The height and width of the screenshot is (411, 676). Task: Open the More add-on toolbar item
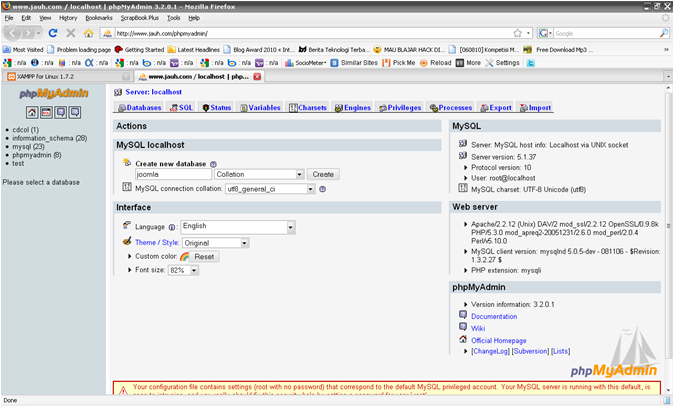coord(469,63)
